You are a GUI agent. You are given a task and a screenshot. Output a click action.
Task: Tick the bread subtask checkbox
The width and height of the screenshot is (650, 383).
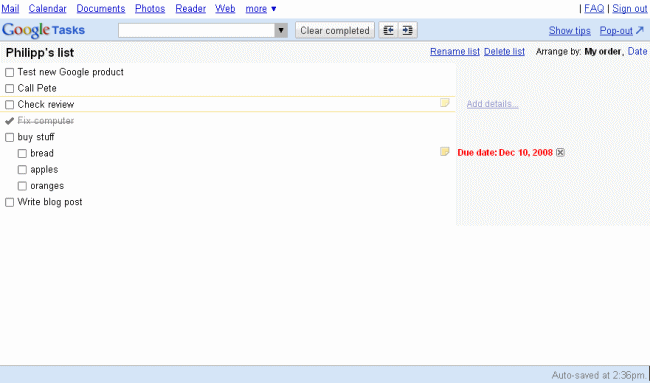point(22,154)
